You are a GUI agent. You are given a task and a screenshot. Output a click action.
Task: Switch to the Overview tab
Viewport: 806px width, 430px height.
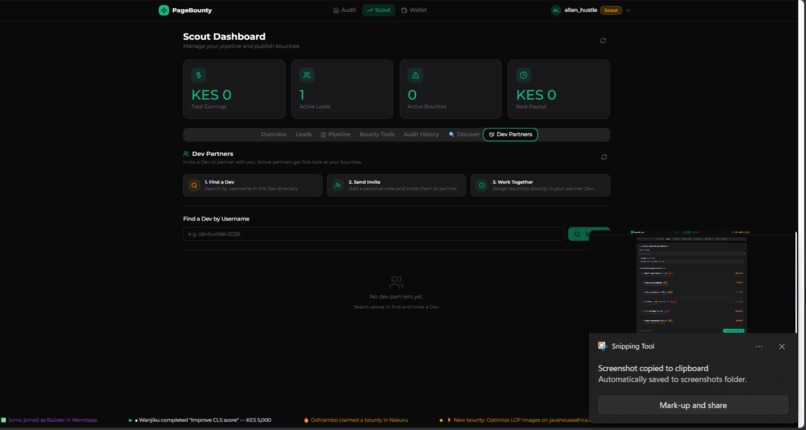pos(273,135)
